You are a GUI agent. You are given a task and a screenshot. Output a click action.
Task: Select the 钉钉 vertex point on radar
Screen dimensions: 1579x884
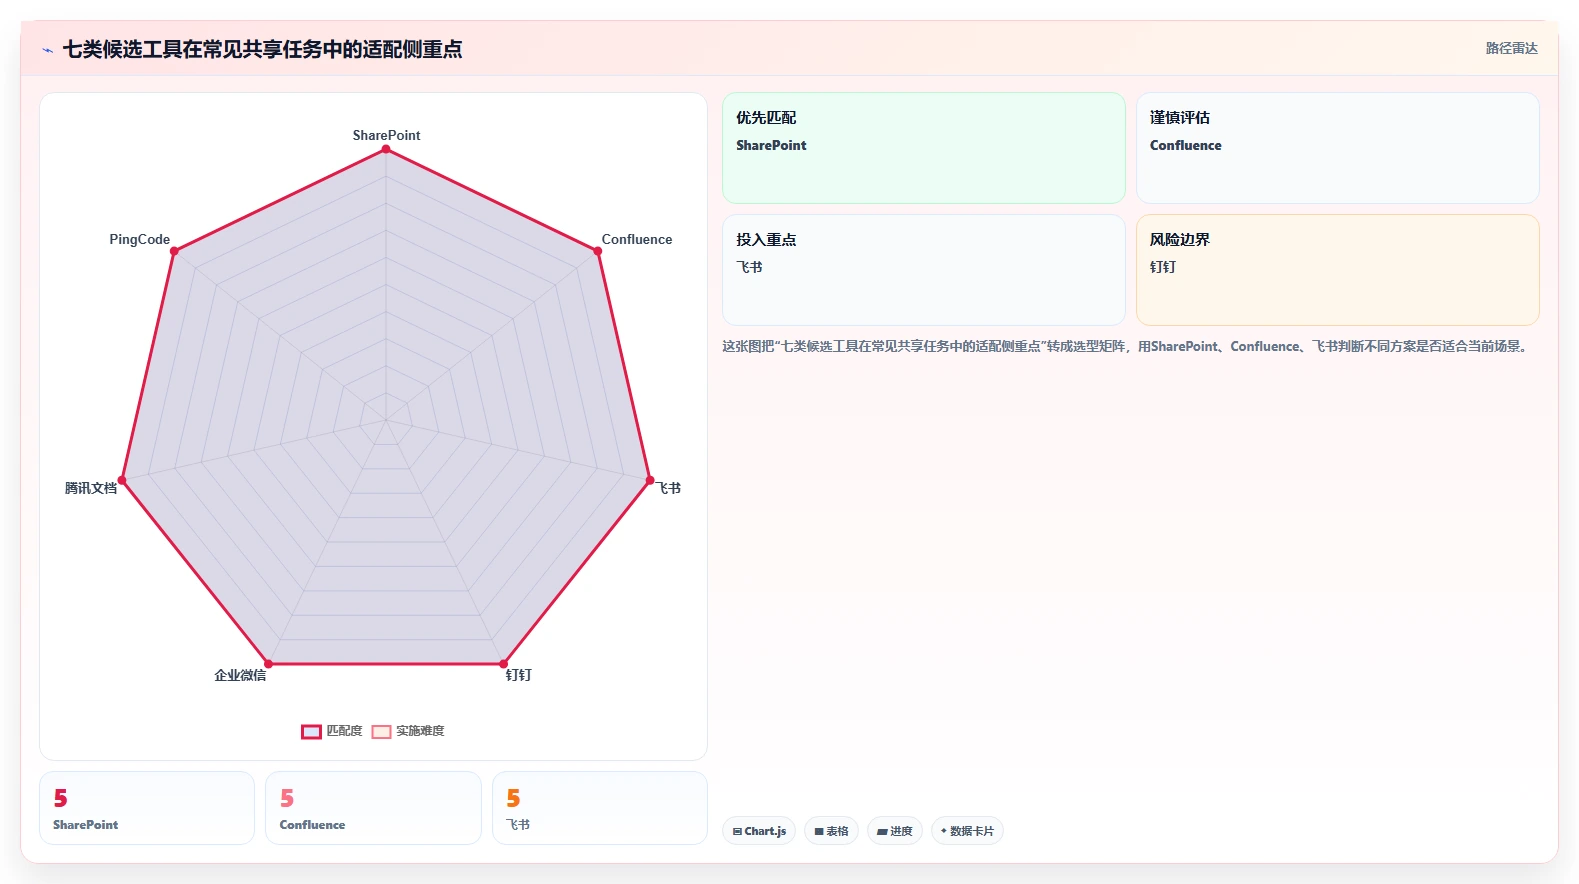point(503,664)
